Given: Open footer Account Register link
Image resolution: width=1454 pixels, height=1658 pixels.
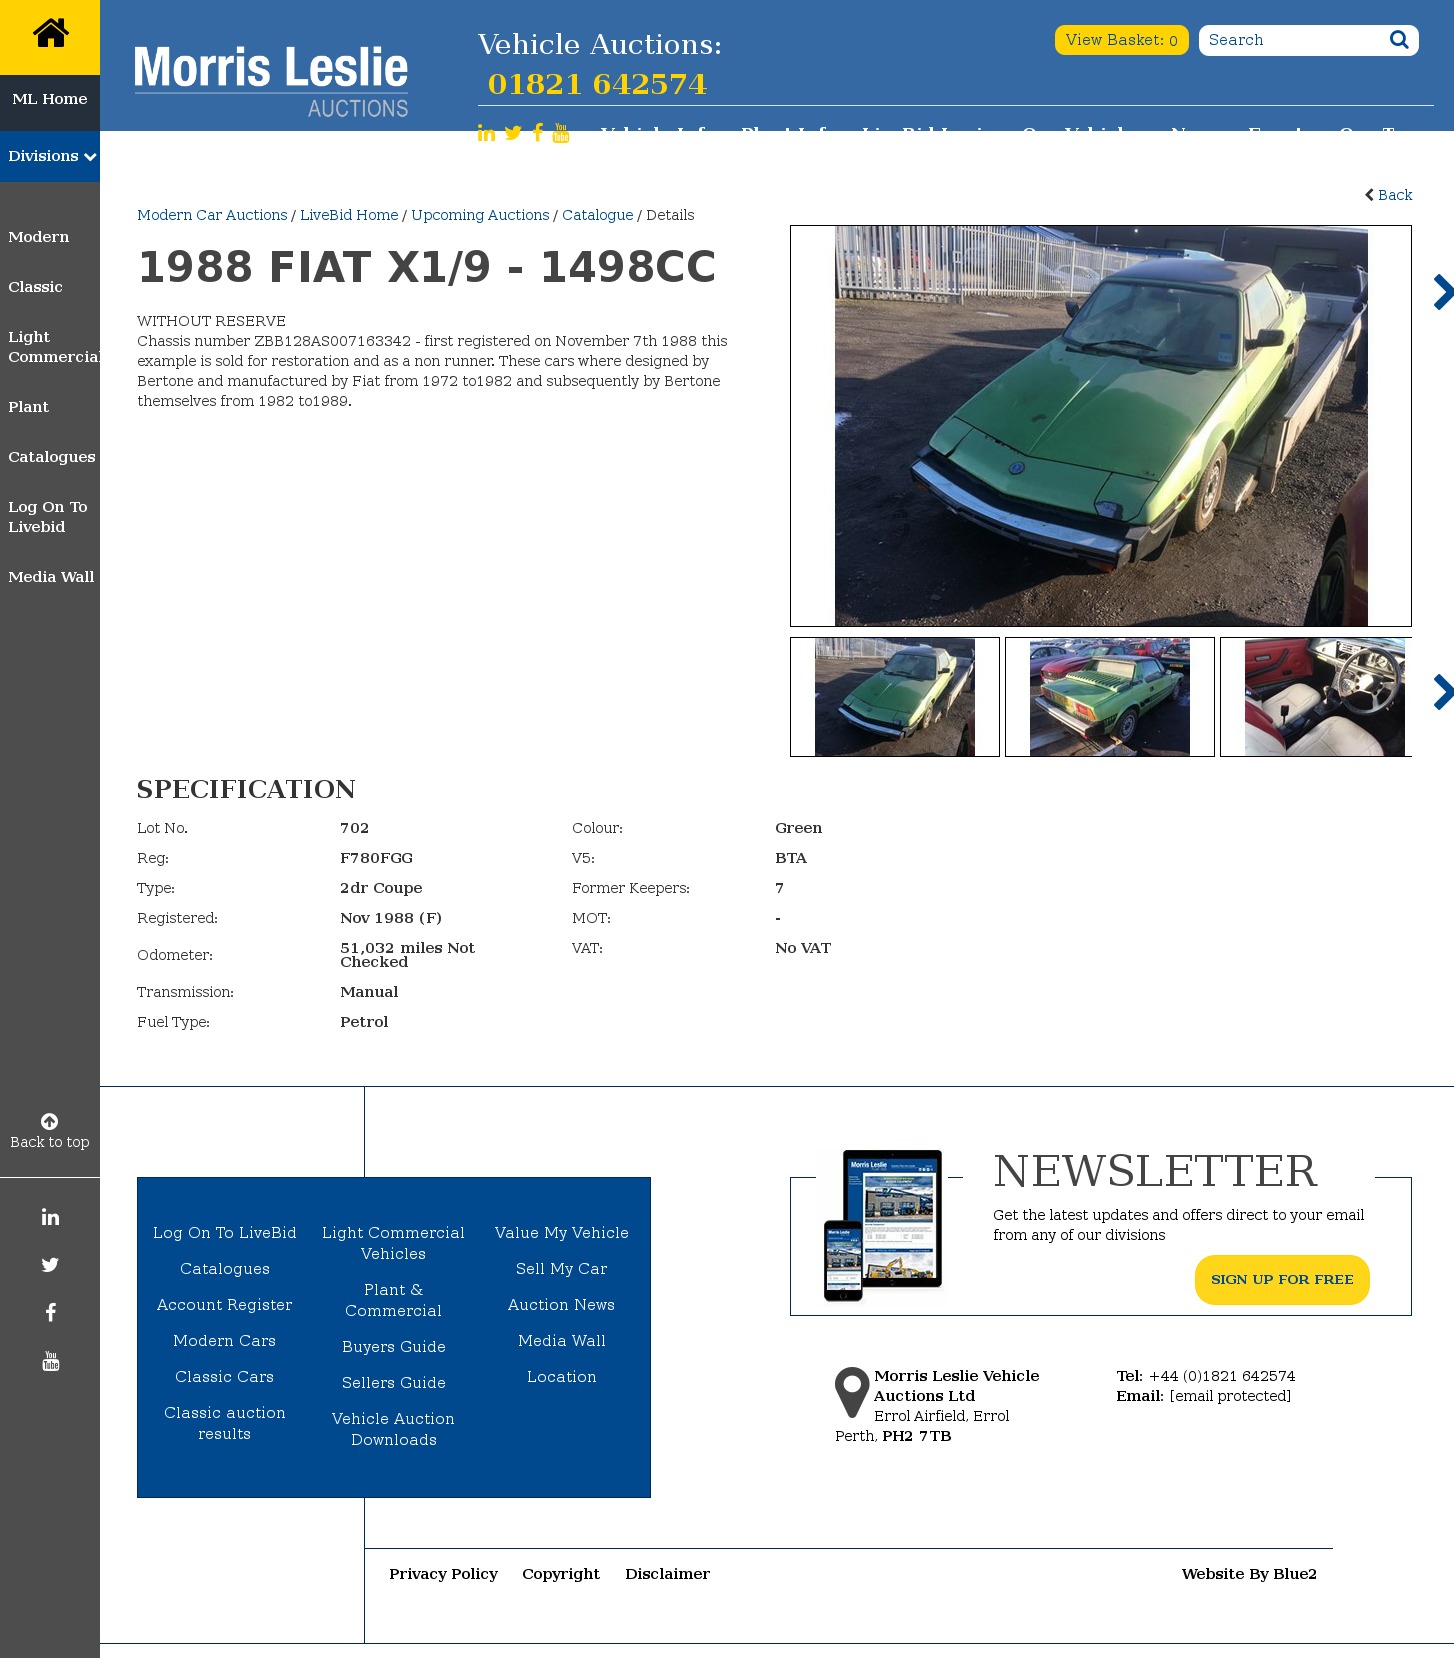Looking at the screenshot, I should [225, 1305].
